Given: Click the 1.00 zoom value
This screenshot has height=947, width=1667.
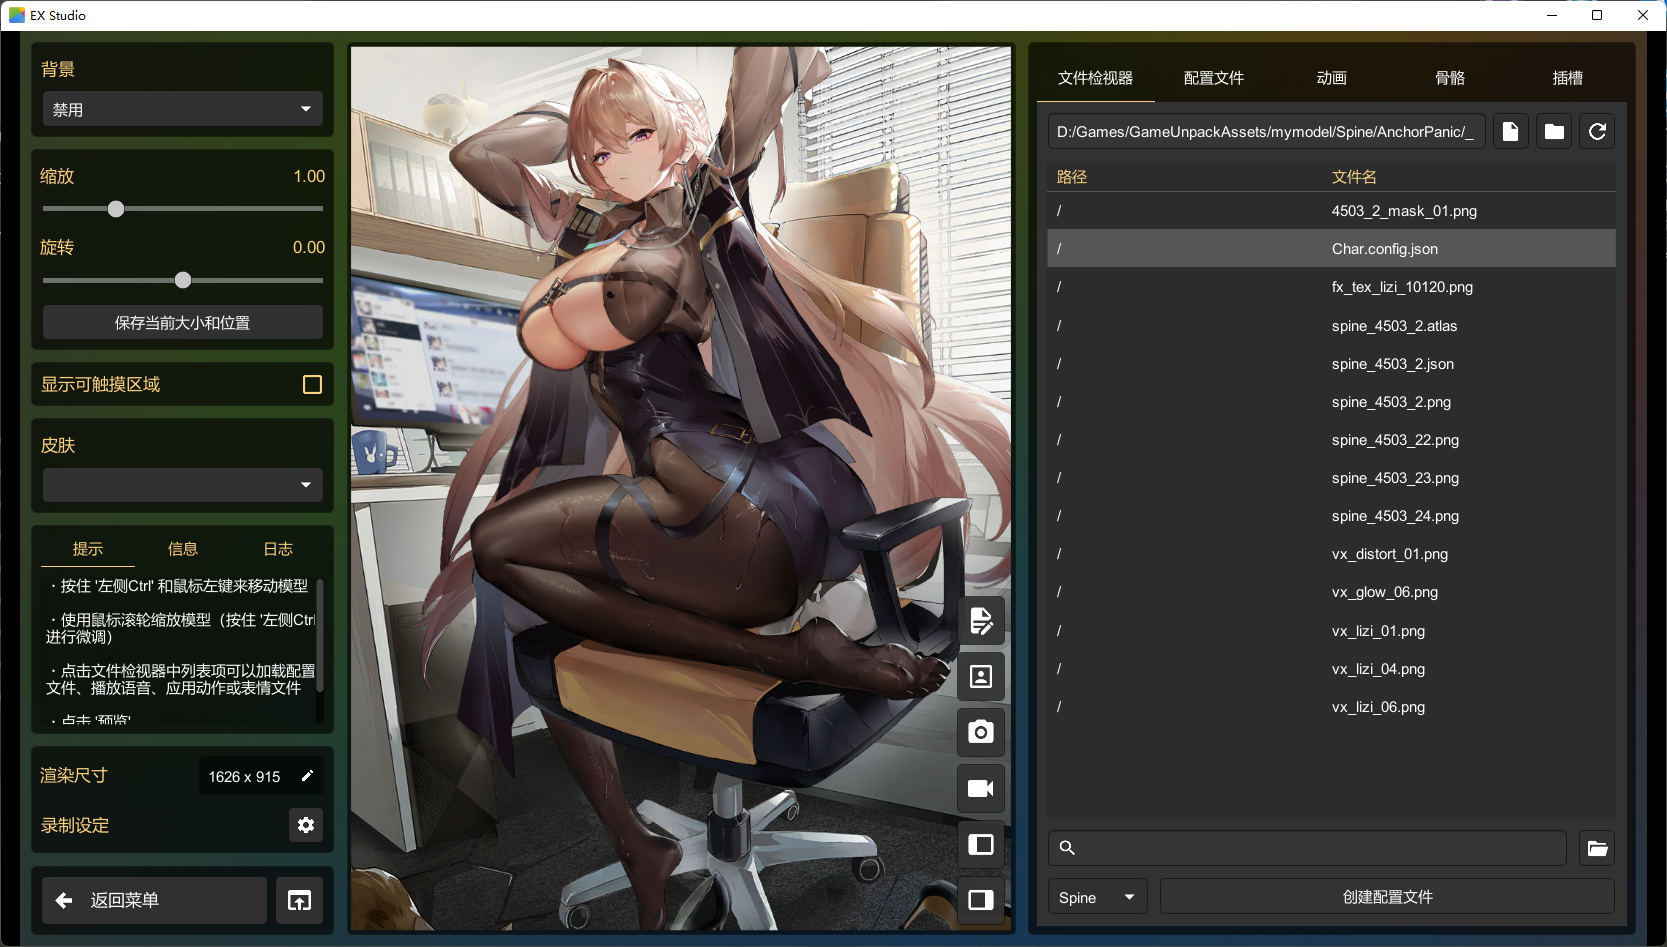Looking at the screenshot, I should [x=309, y=176].
